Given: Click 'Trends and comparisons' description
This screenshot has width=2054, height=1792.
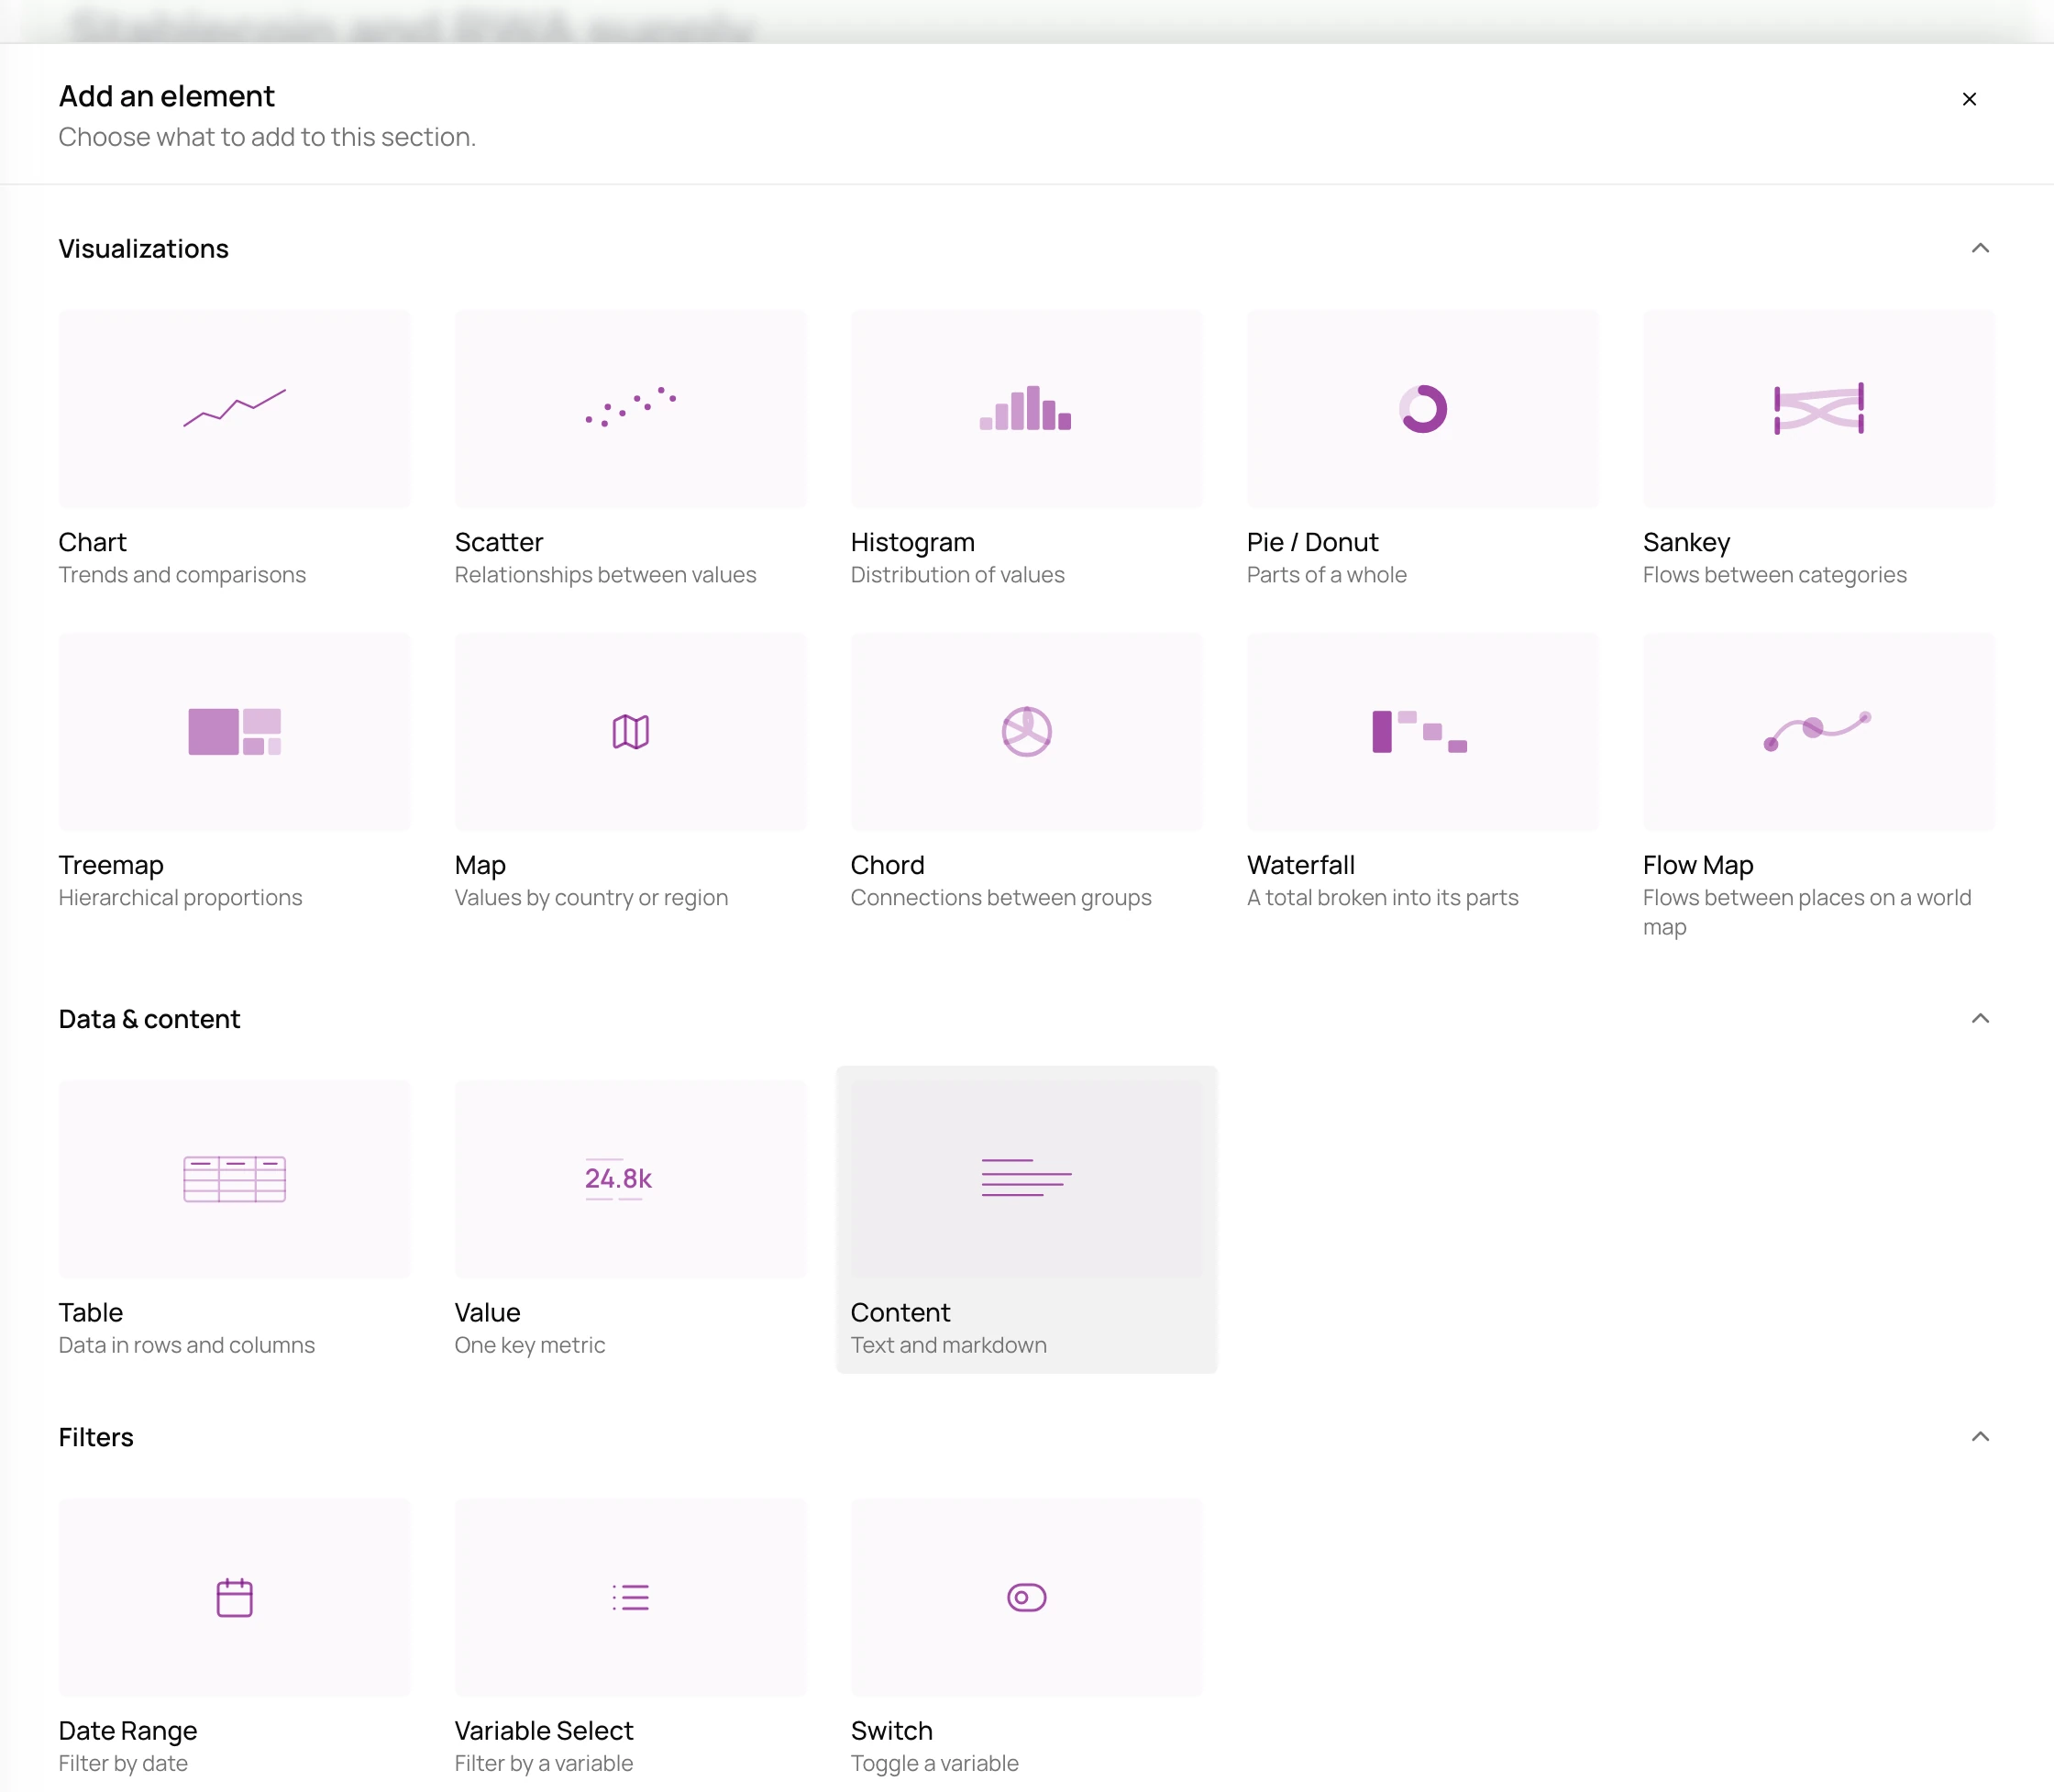Looking at the screenshot, I should [182, 575].
